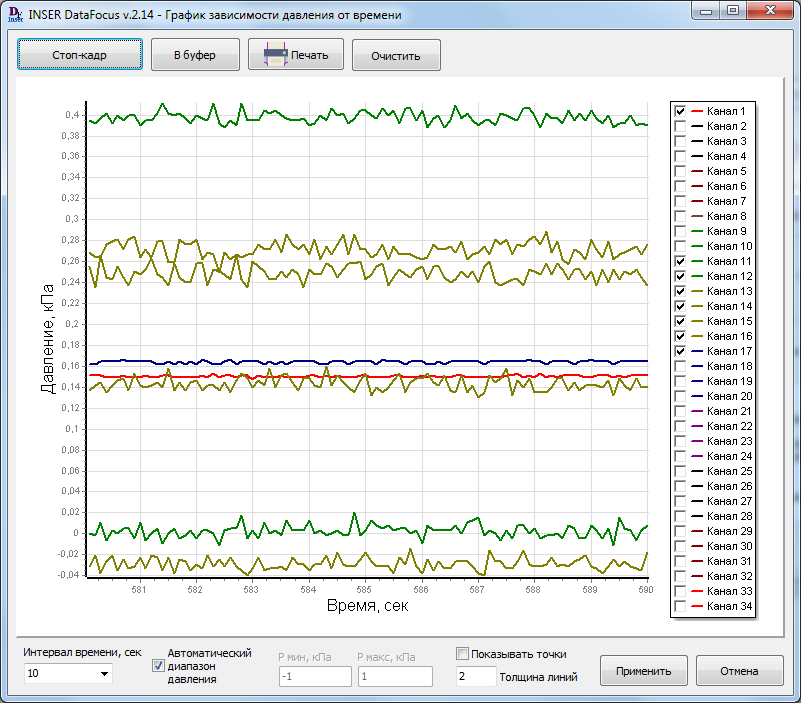Click the Канал 9 legend label
The image size is (801, 703).
point(726,231)
